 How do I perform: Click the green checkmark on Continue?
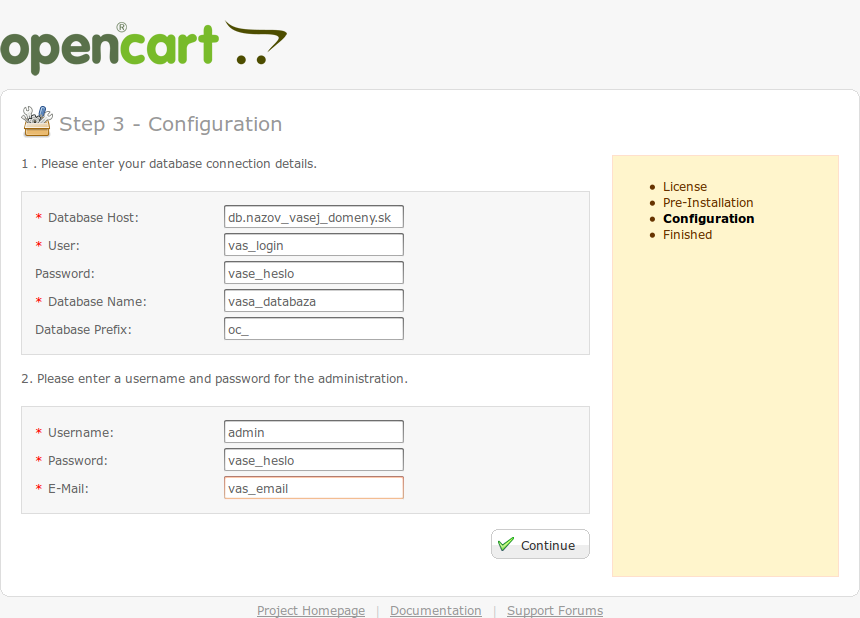pos(506,544)
